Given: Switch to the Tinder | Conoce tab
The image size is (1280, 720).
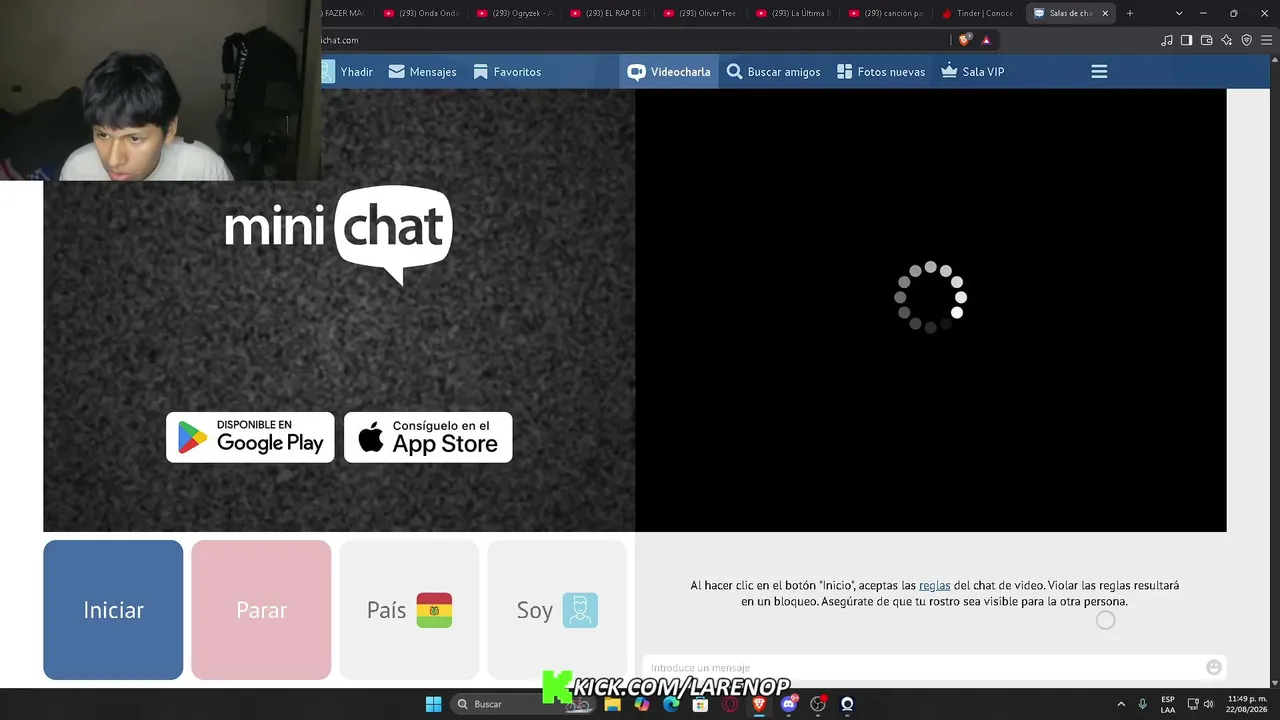Looking at the screenshot, I should pos(979,13).
